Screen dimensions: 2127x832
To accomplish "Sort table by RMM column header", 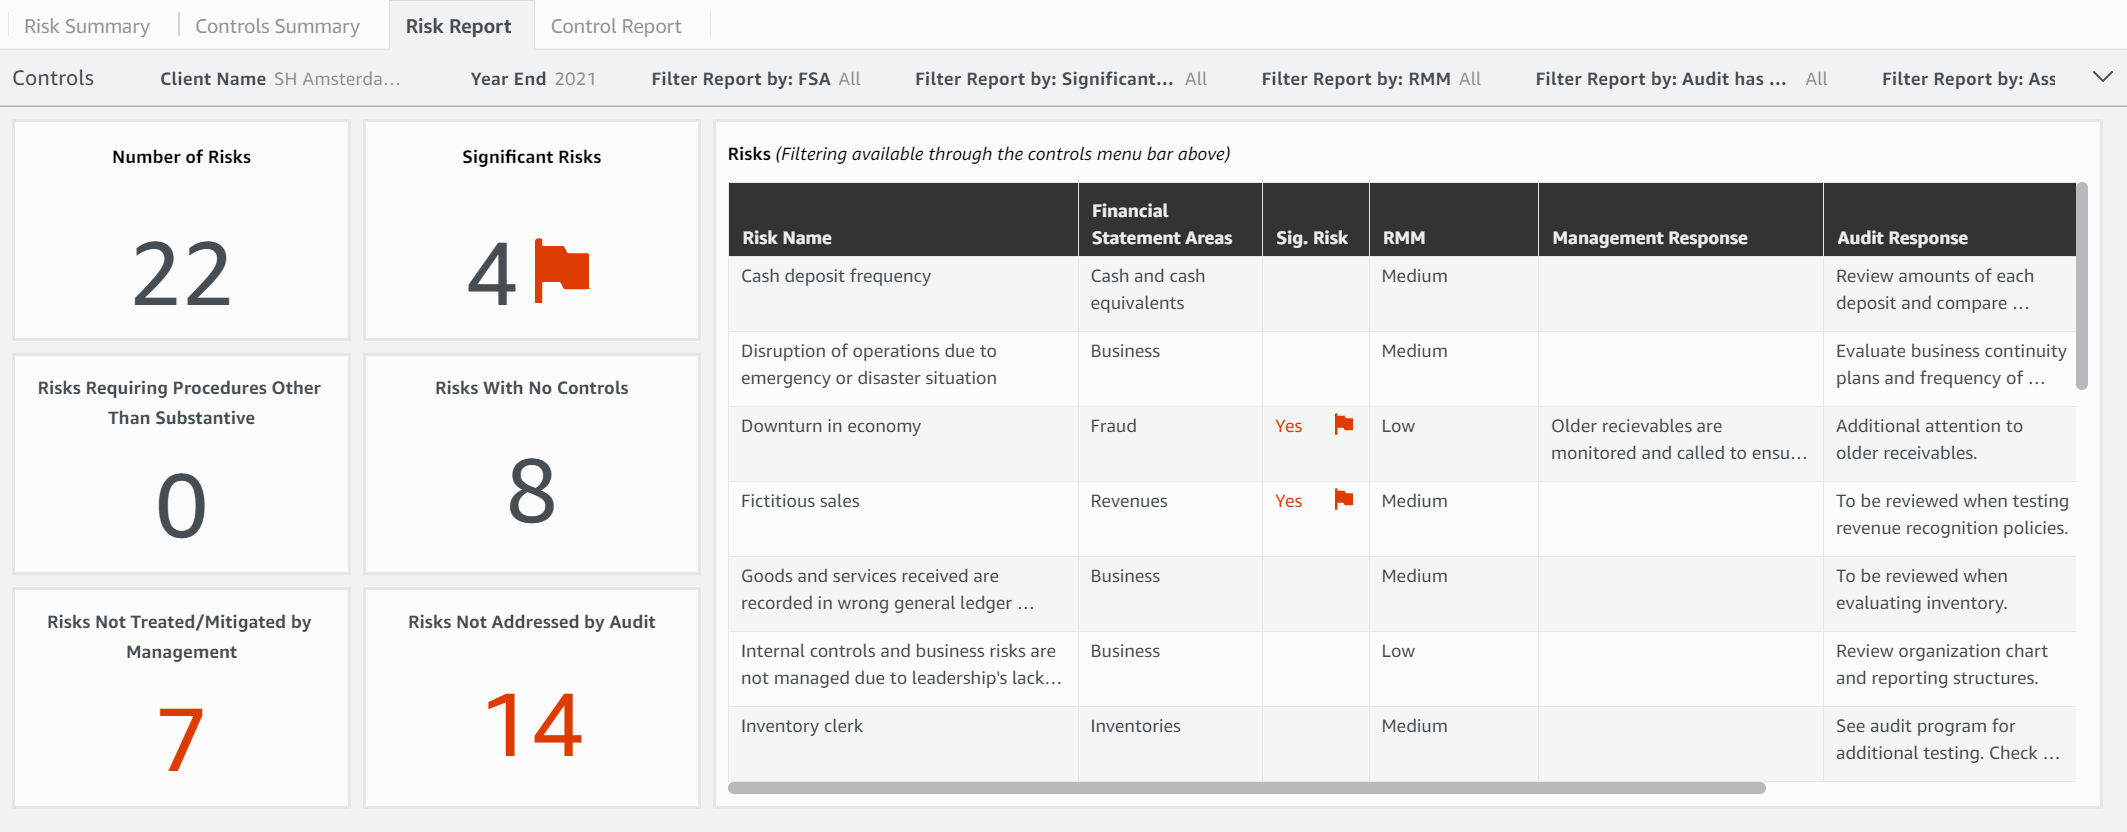I will pos(1404,238).
